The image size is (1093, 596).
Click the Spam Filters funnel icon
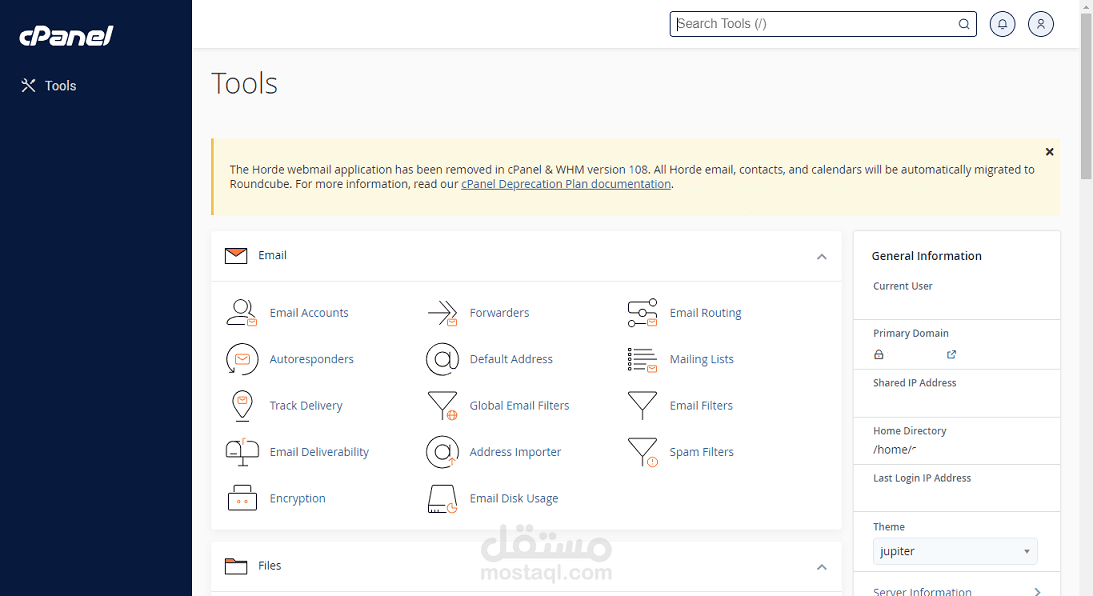[642, 452]
